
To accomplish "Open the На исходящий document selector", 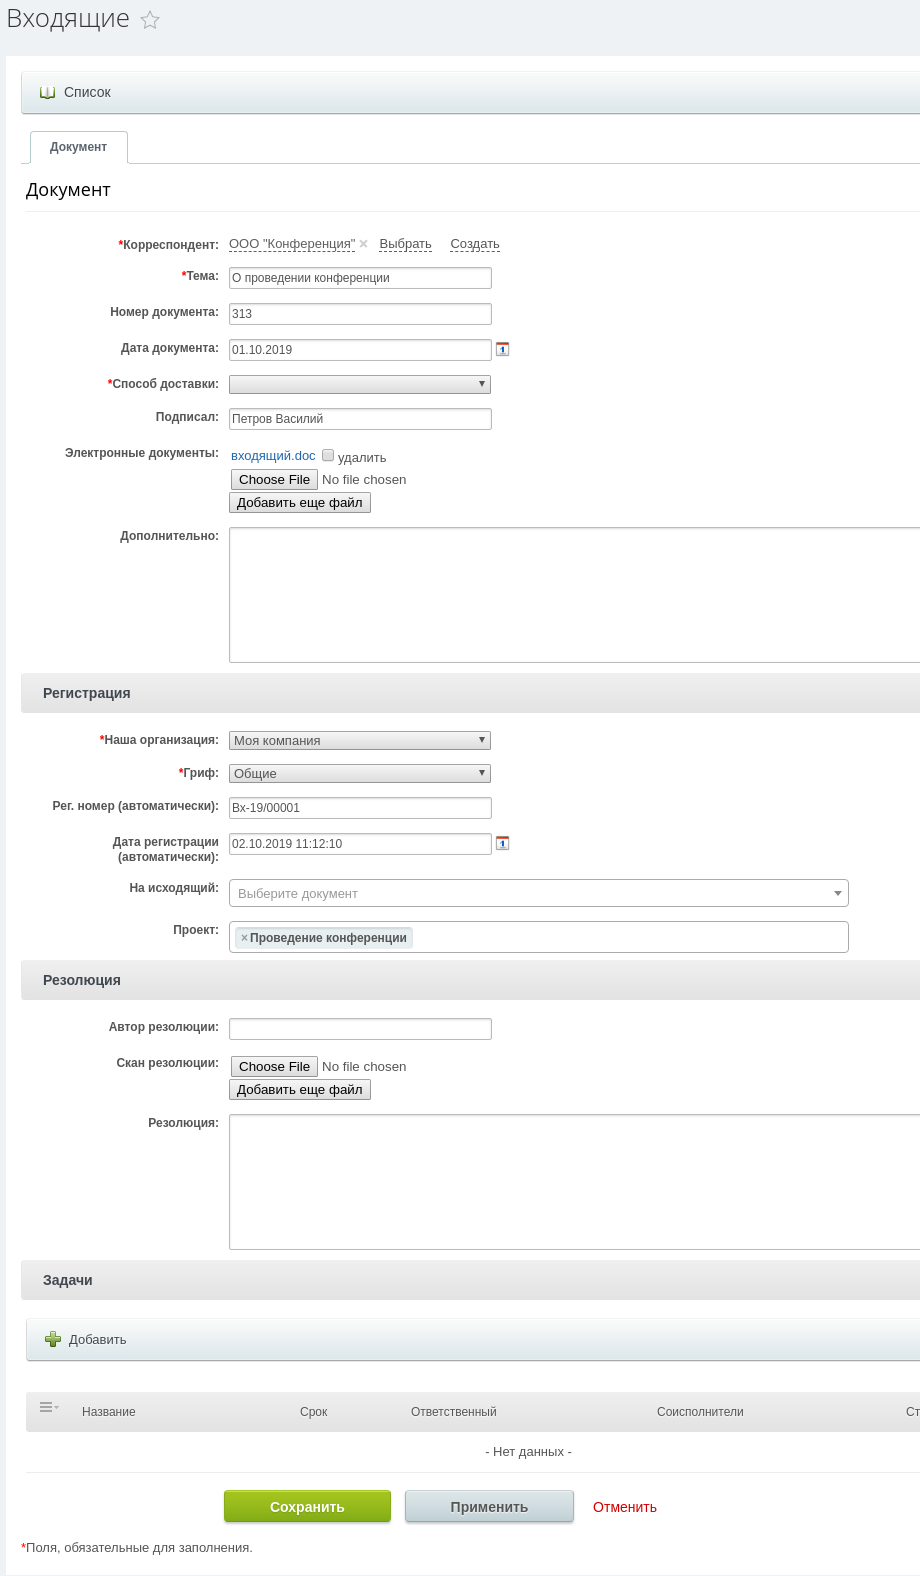I will [538, 893].
